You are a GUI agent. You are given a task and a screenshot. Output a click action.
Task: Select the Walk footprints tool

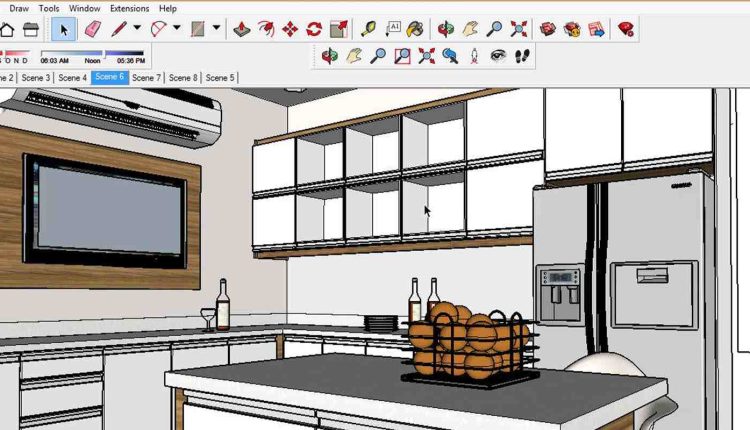point(521,56)
